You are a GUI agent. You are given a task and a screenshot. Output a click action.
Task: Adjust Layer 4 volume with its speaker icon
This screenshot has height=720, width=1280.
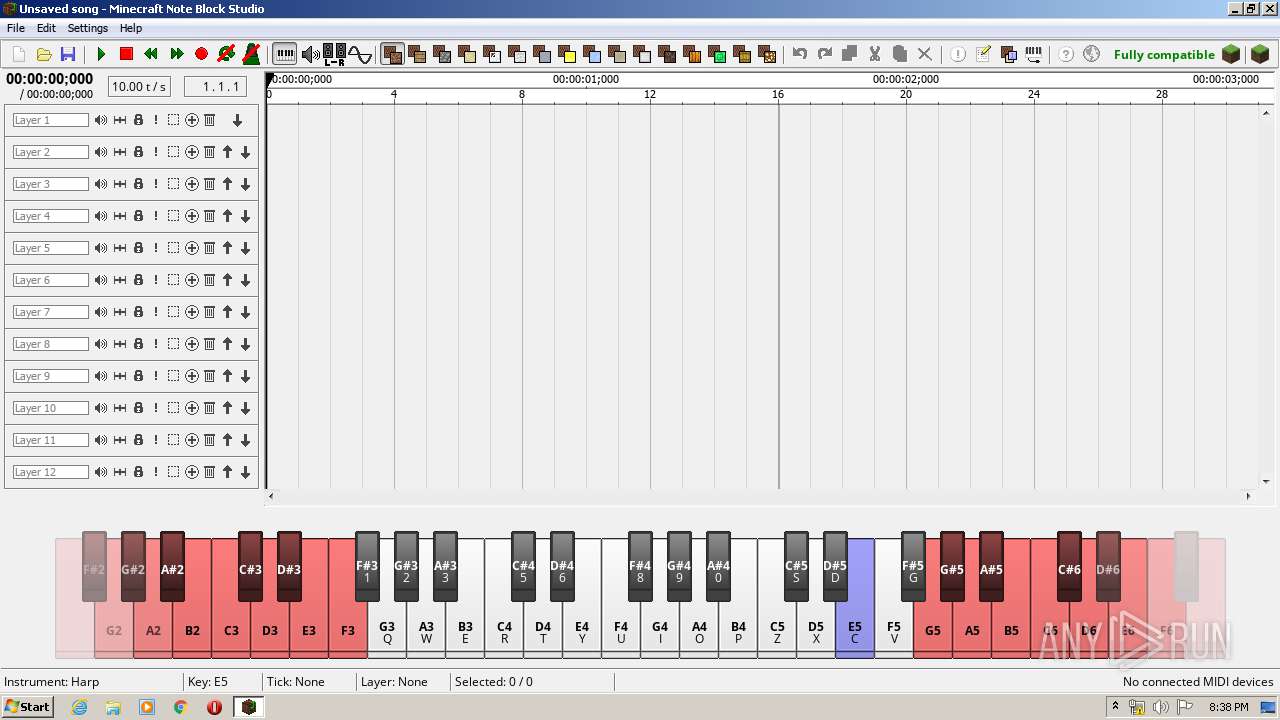point(101,216)
